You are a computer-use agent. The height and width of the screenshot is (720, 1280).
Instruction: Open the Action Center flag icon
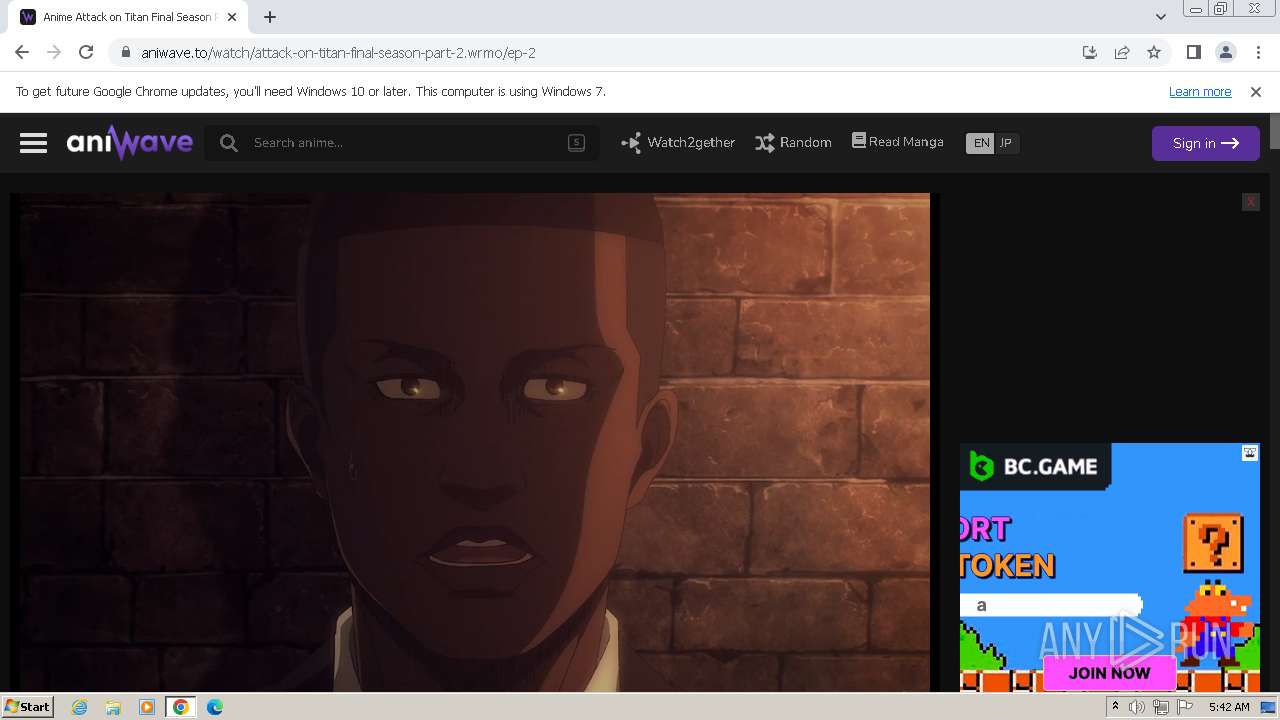(x=1185, y=707)
